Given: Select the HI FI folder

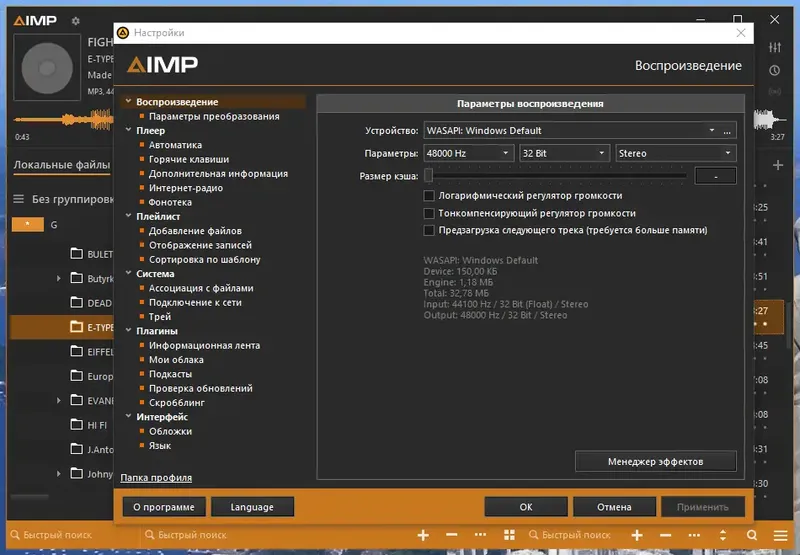Looking at the screenshot, I should tap(89, 425).
